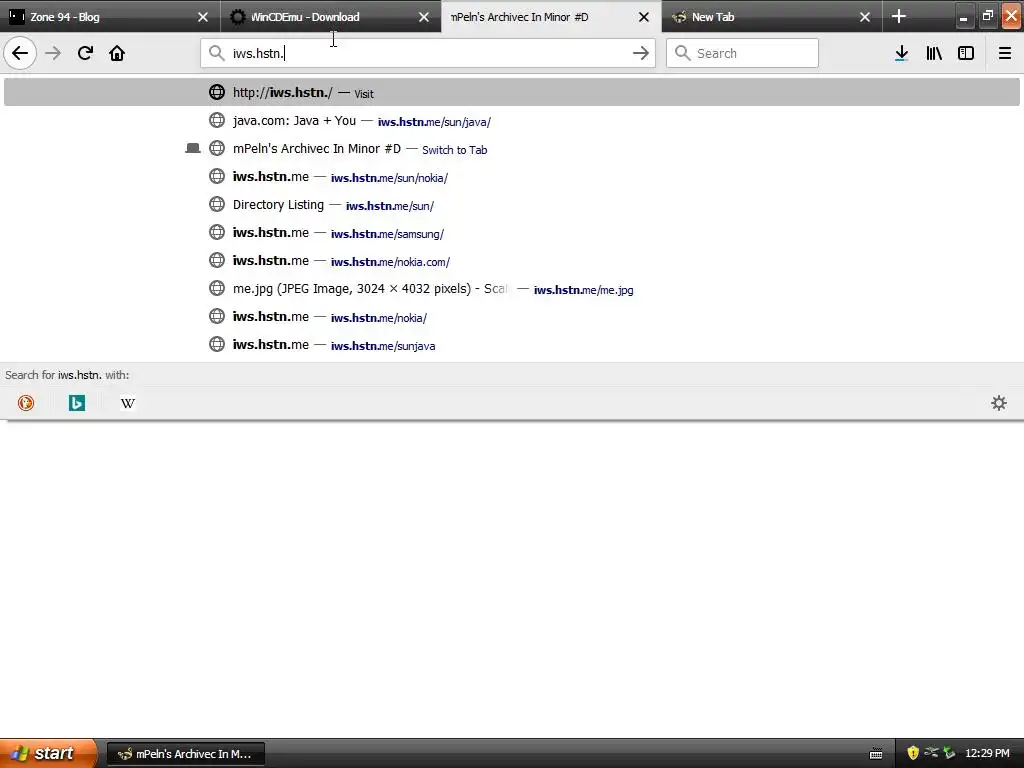This screenshot has width=1024, height=768.
Task: Open the home page icon
Action: [117, 53]
